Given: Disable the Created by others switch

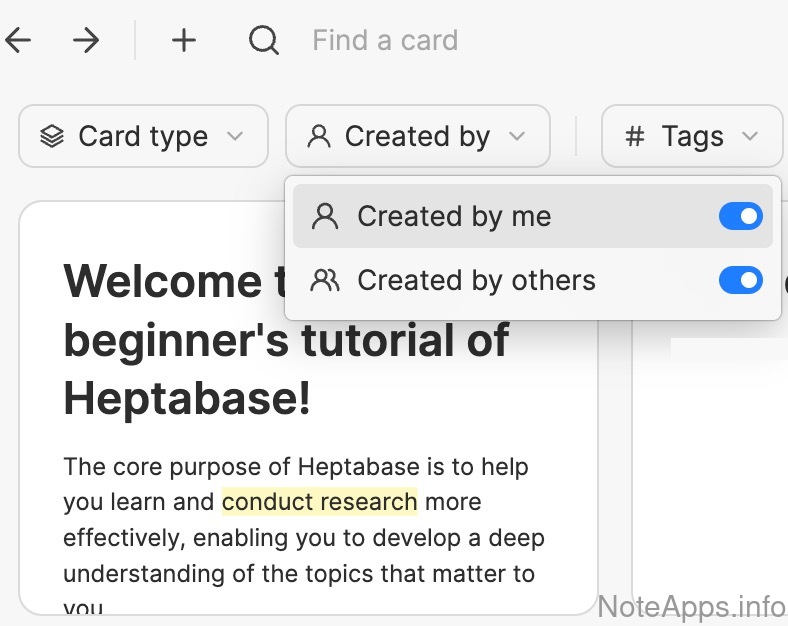Looking at the screenshot, I should (x=740, y=280).
